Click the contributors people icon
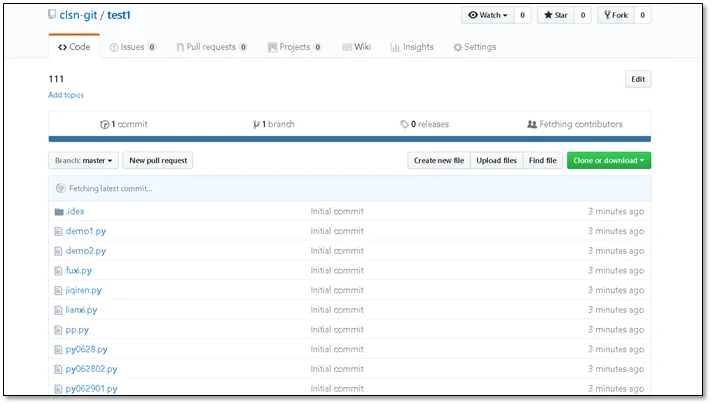Image resolution: width=712 pixels, height=405 pixels. click(532, 124)
